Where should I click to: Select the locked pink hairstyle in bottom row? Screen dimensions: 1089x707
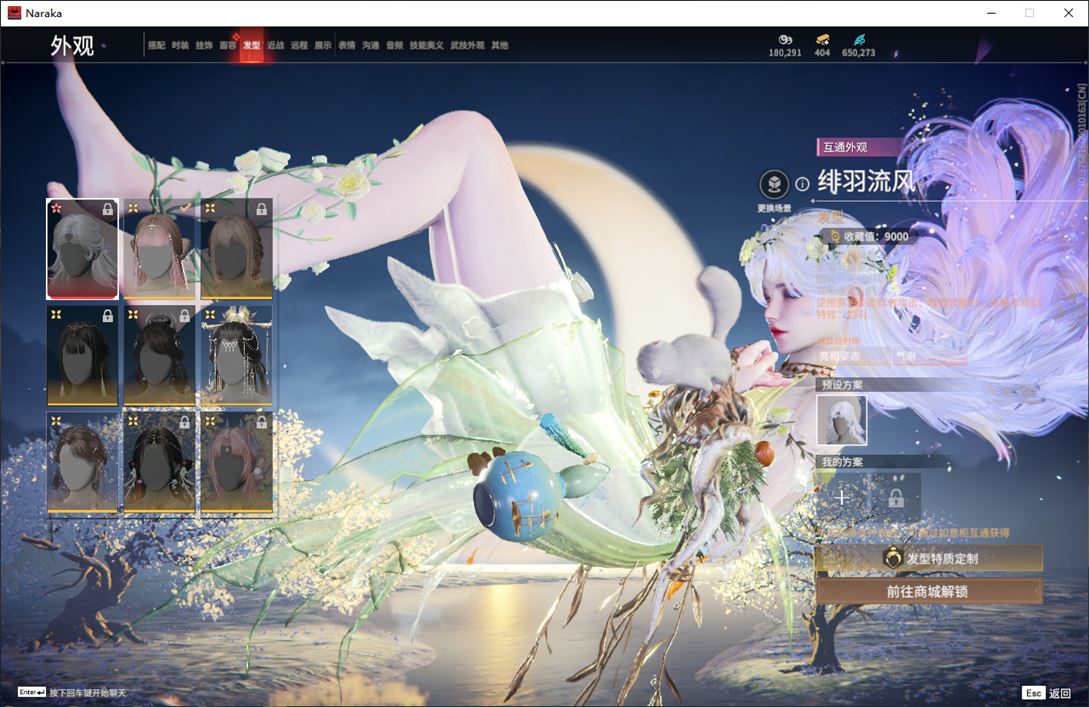click(237, 463)
